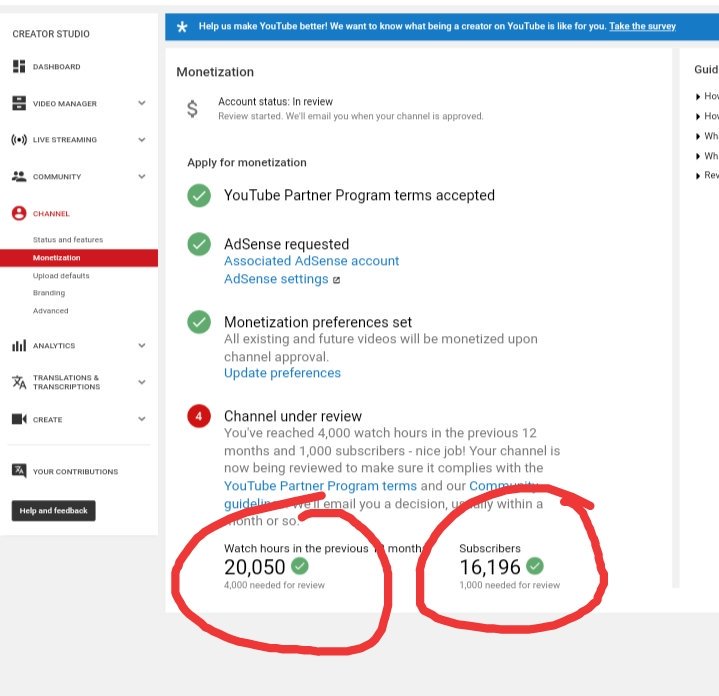
Task: Open Status and features under Channel
Action: click(x=68, y=239)
